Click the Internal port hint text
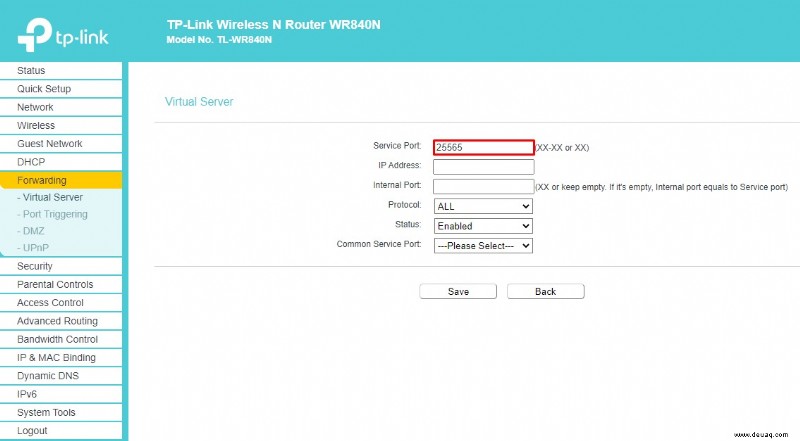Viewport: 800px width, 441px height. point(662,187)
